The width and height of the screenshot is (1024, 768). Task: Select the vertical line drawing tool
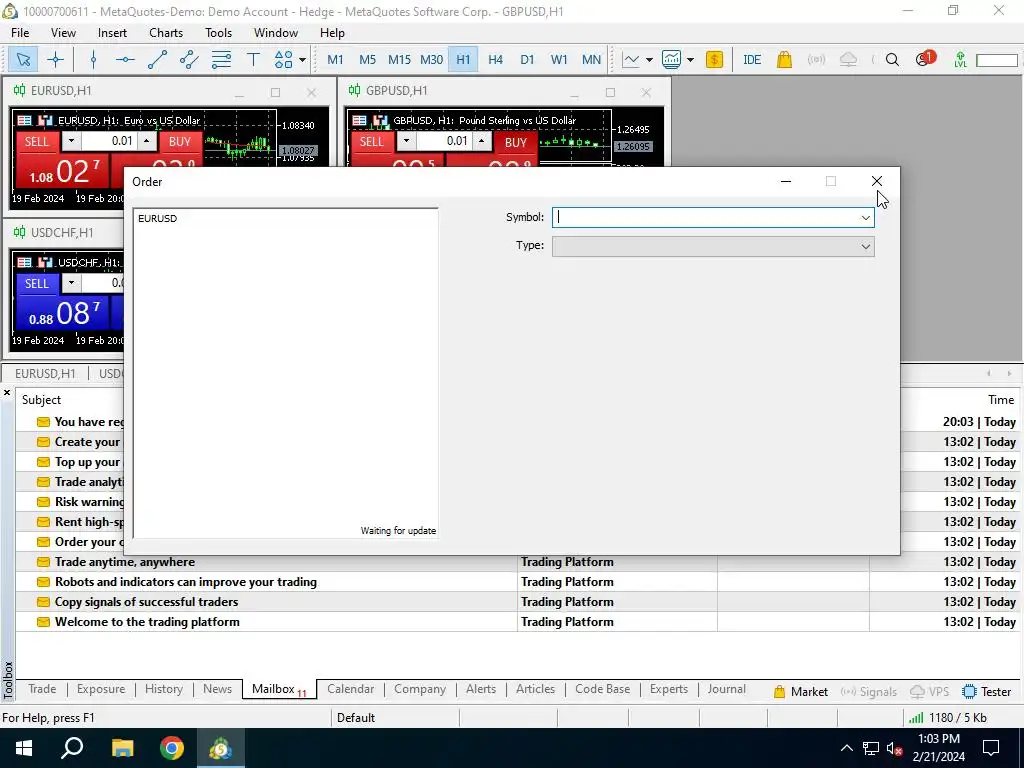[93, 59]
